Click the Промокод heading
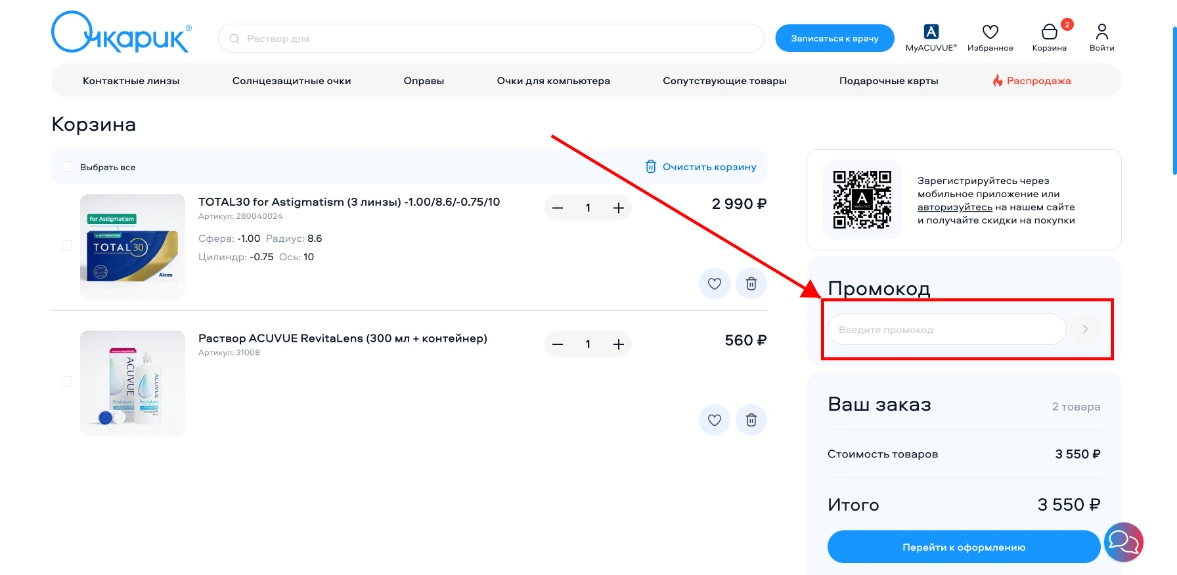The image size is (1177, 575). pos(879,289)
